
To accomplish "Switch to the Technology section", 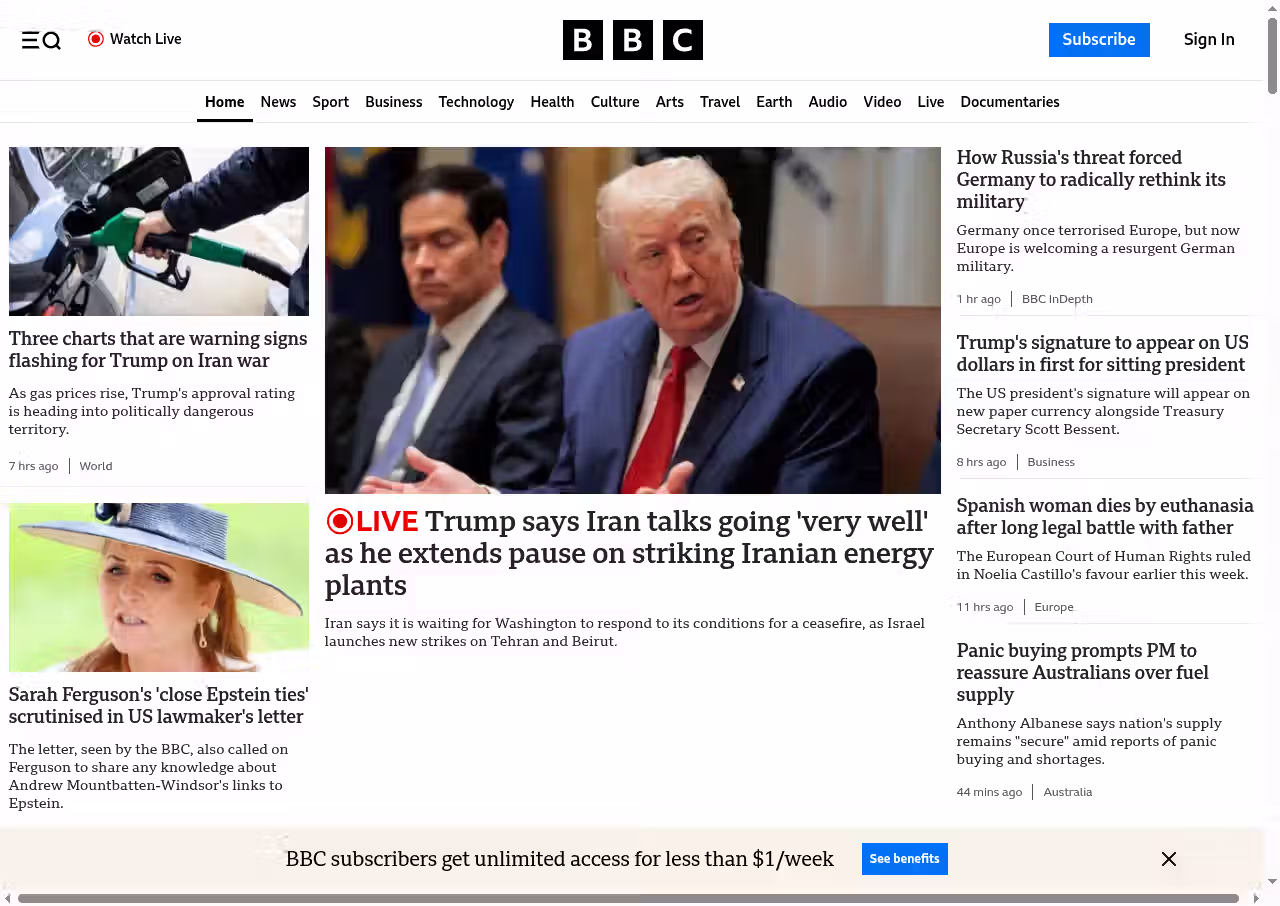I will point(476,102).
